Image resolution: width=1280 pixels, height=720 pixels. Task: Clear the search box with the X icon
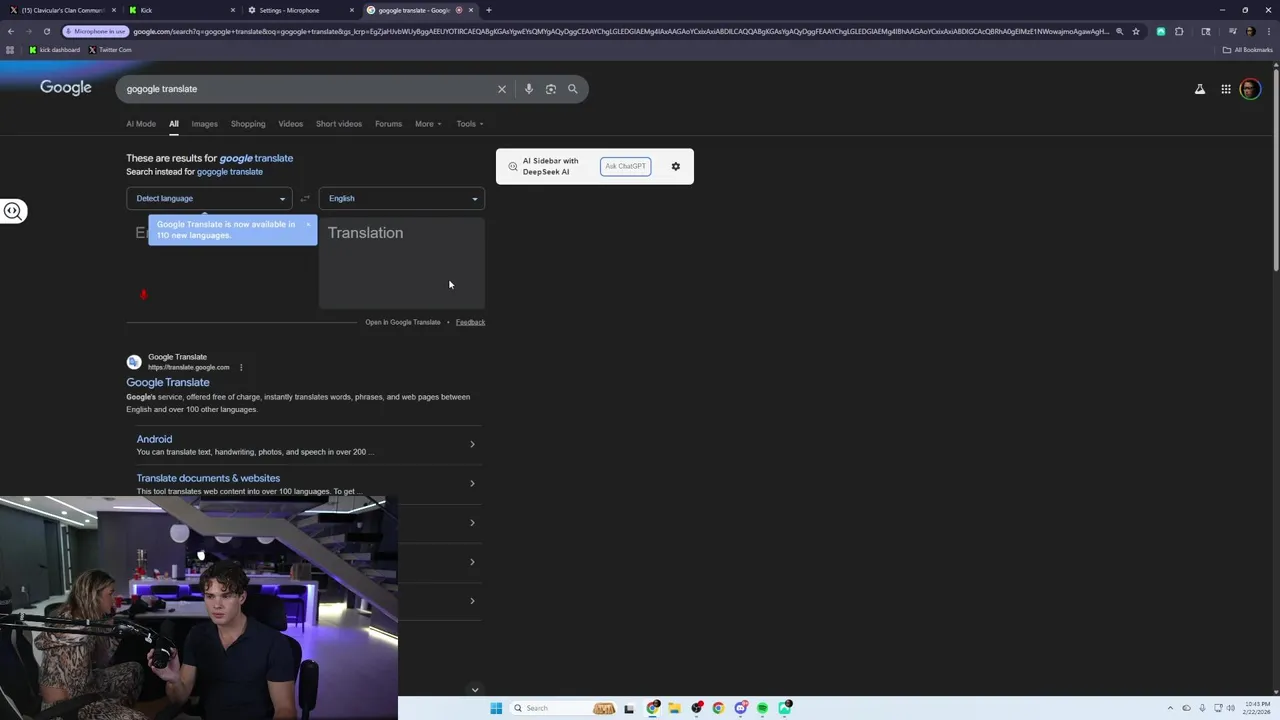(x=502, y=89)
